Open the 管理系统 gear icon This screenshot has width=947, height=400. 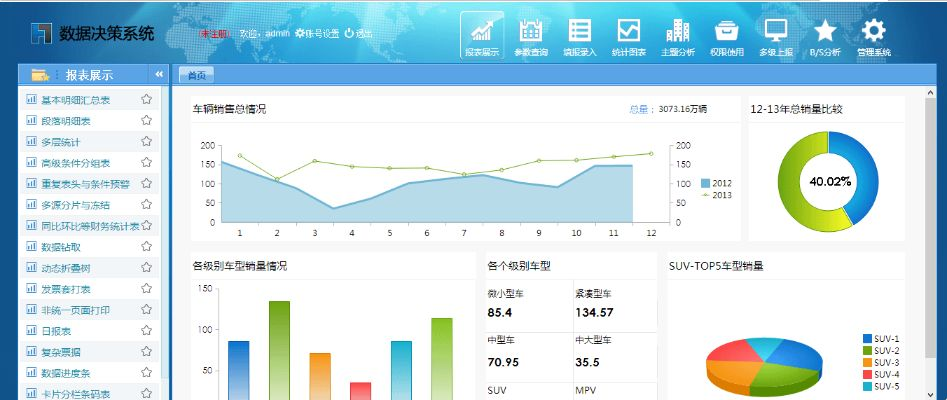(873, 36)
